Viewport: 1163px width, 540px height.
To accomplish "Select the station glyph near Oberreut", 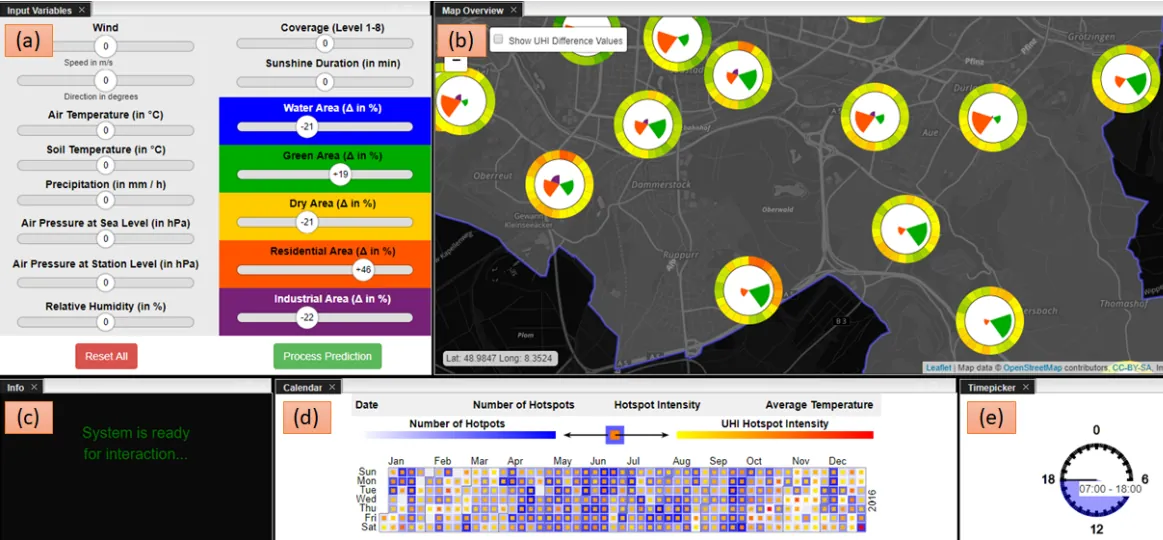I will (x=560, y=184).
